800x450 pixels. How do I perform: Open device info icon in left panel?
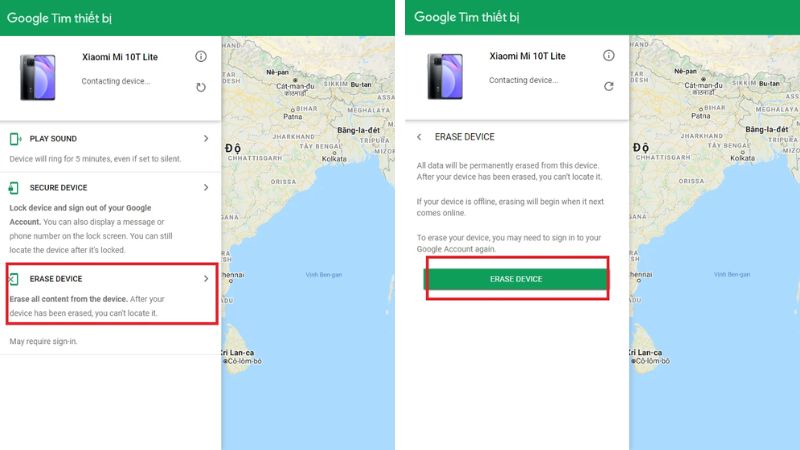pyautogui.click(x=201, y=56)
